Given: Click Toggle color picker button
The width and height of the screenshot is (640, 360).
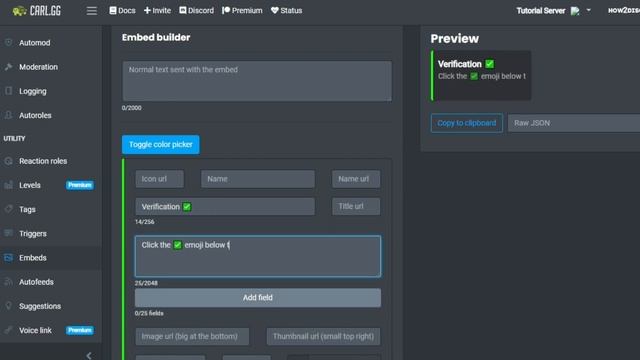Looking at the screenshot, I should pos(161,144).
